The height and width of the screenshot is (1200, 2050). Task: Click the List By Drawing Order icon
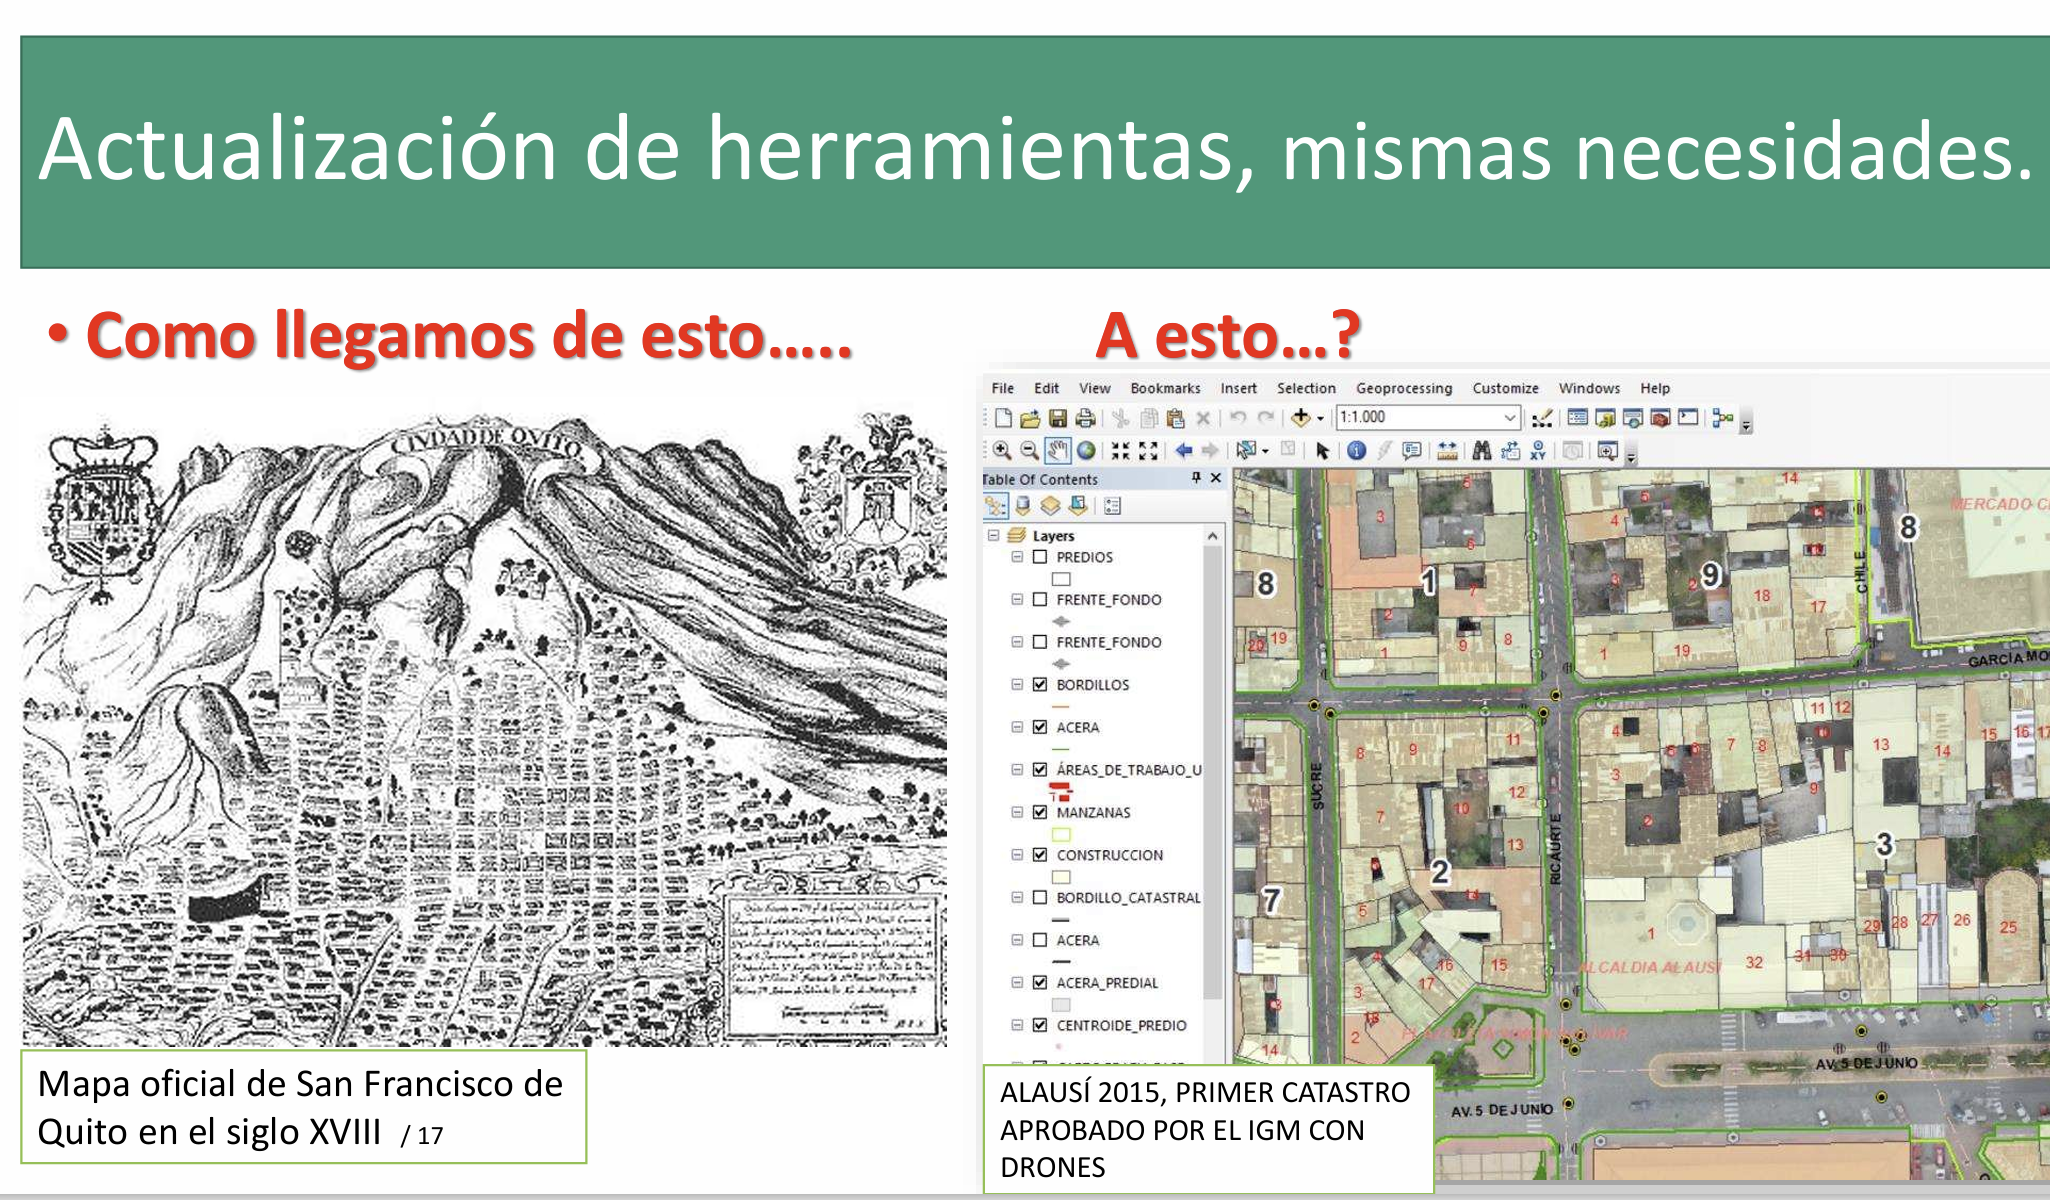click(x=995, y=506)
